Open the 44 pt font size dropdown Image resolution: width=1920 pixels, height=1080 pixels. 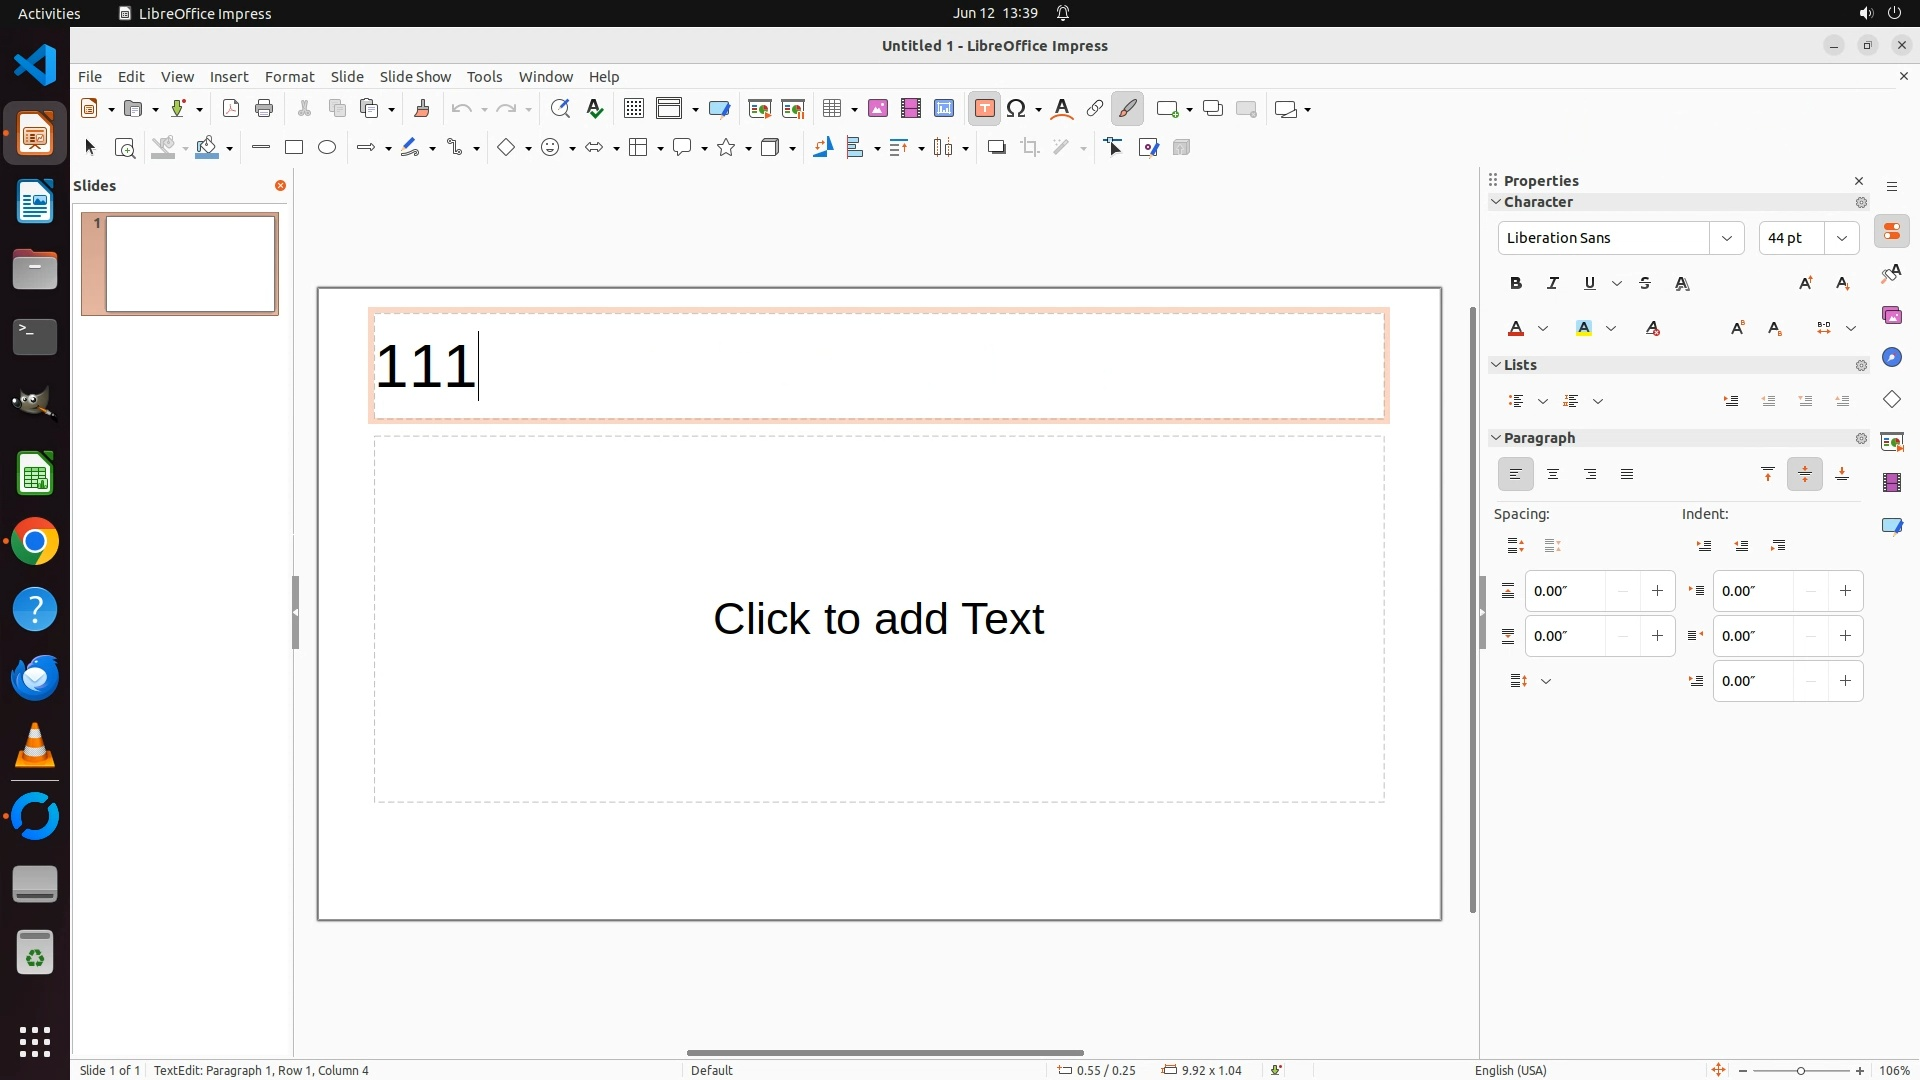click(x=1842, y=238)
